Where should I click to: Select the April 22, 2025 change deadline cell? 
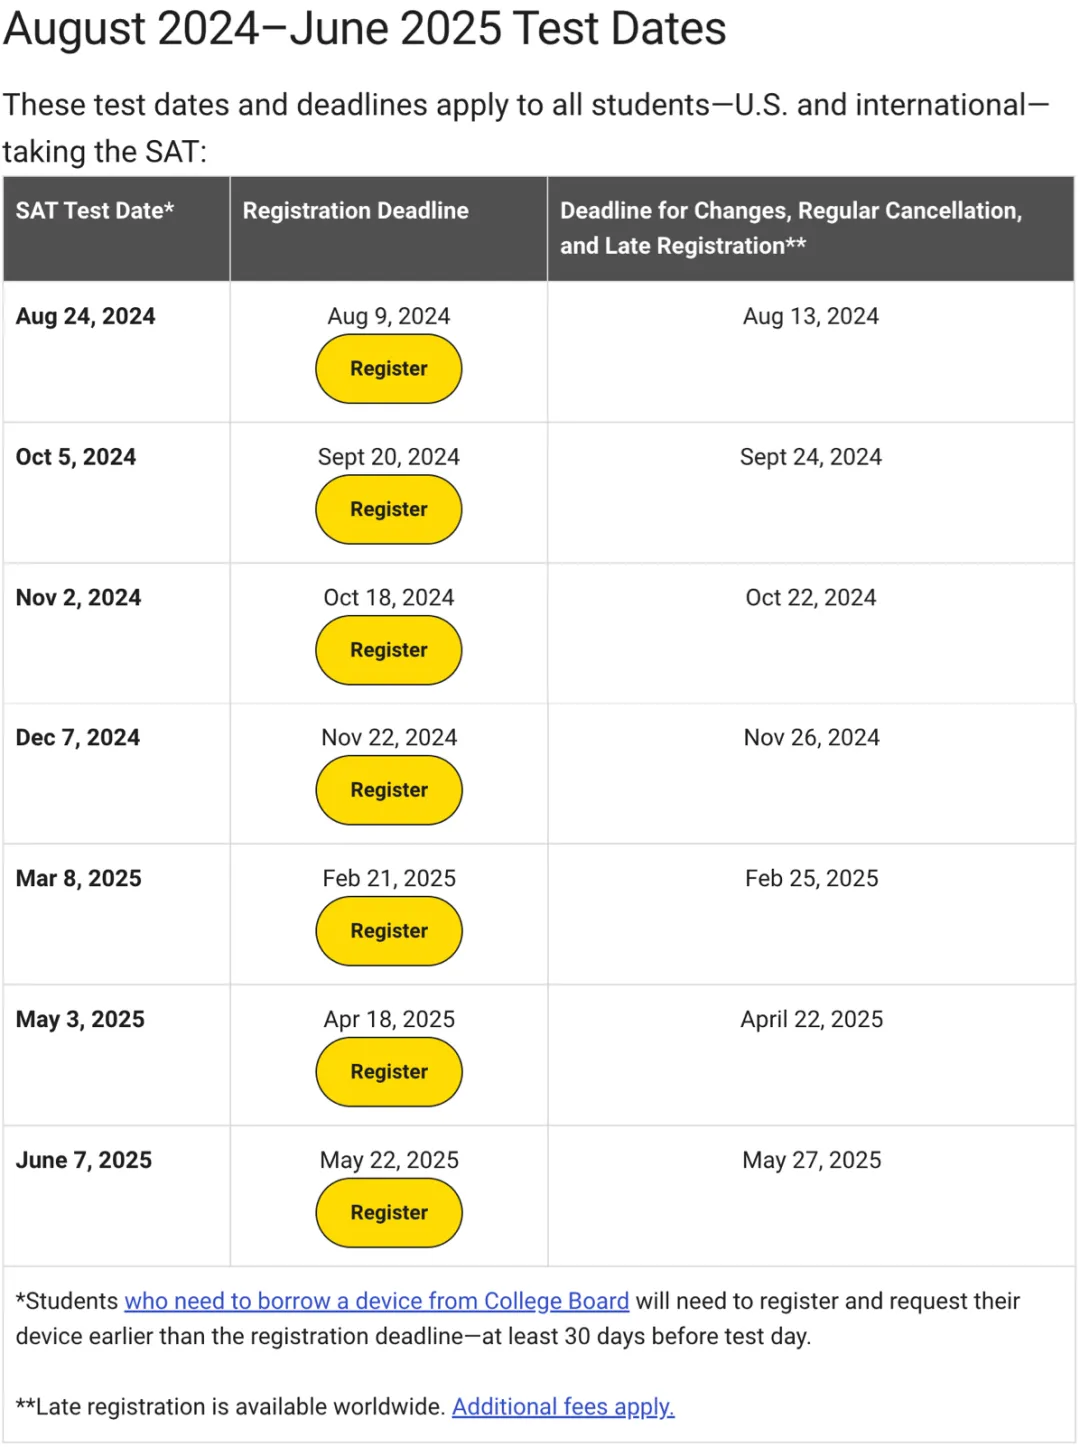811,1020
